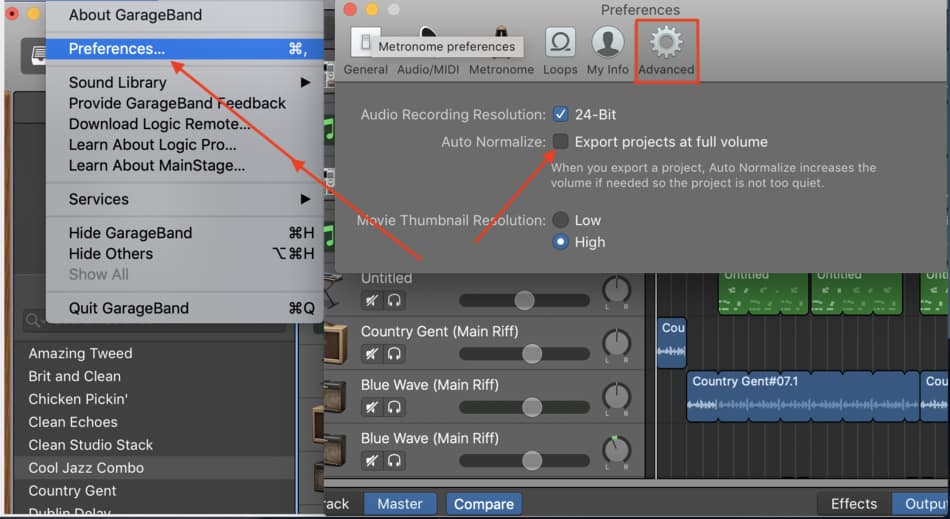
Task: Choose Preferences... from the GarageBand menu
Action: click(x=185, y=48)
